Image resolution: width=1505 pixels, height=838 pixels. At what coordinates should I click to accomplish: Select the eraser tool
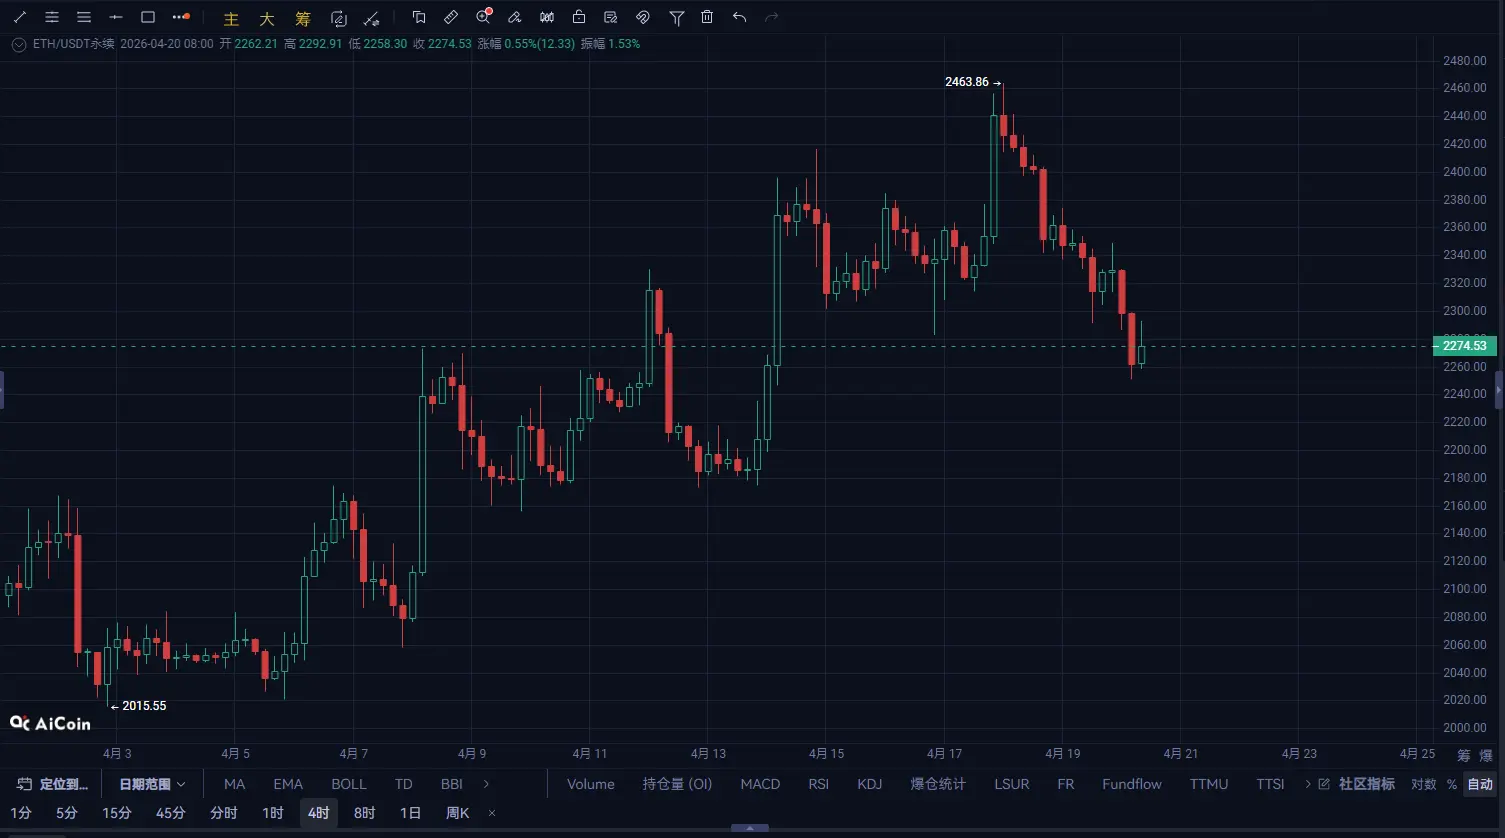coord(515,17)
